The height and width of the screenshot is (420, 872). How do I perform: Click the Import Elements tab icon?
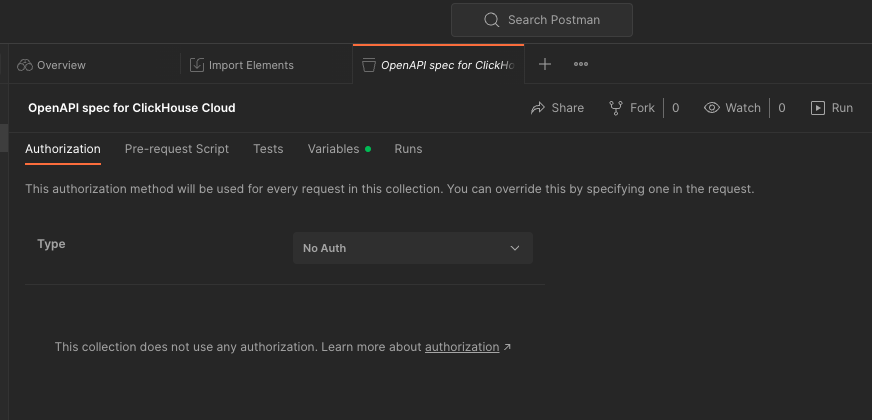click(197, 65)
